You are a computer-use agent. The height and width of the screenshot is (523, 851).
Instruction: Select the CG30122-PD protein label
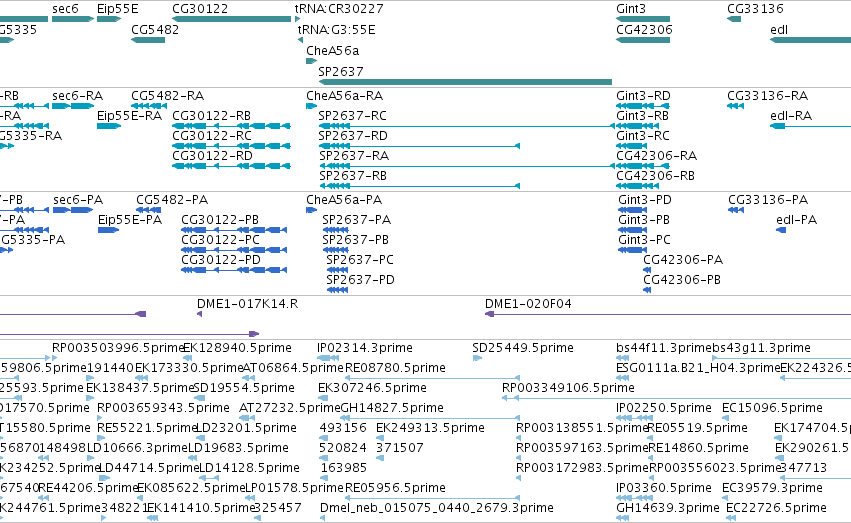point(221,260)
